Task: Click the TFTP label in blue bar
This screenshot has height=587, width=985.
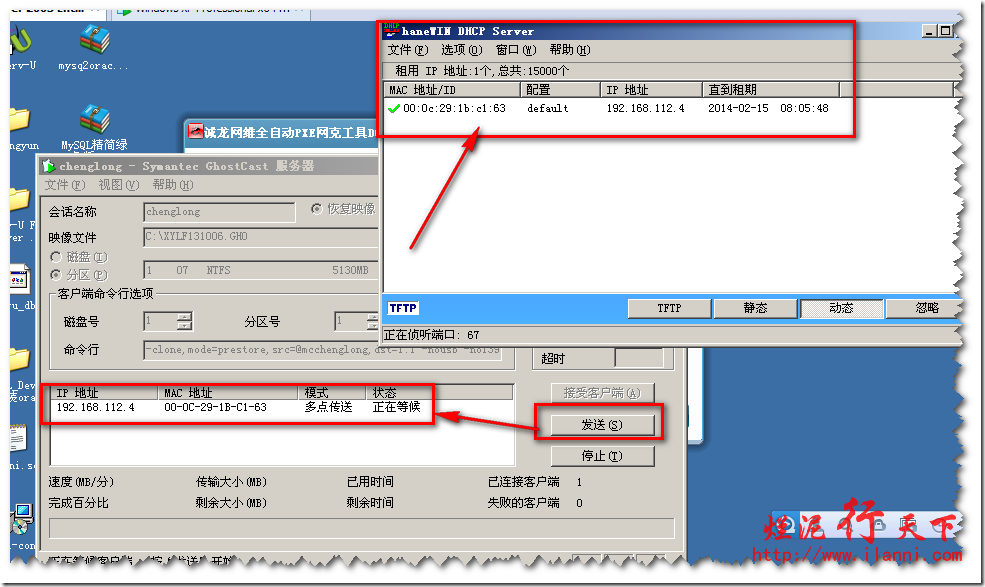Action: [403, 308]
